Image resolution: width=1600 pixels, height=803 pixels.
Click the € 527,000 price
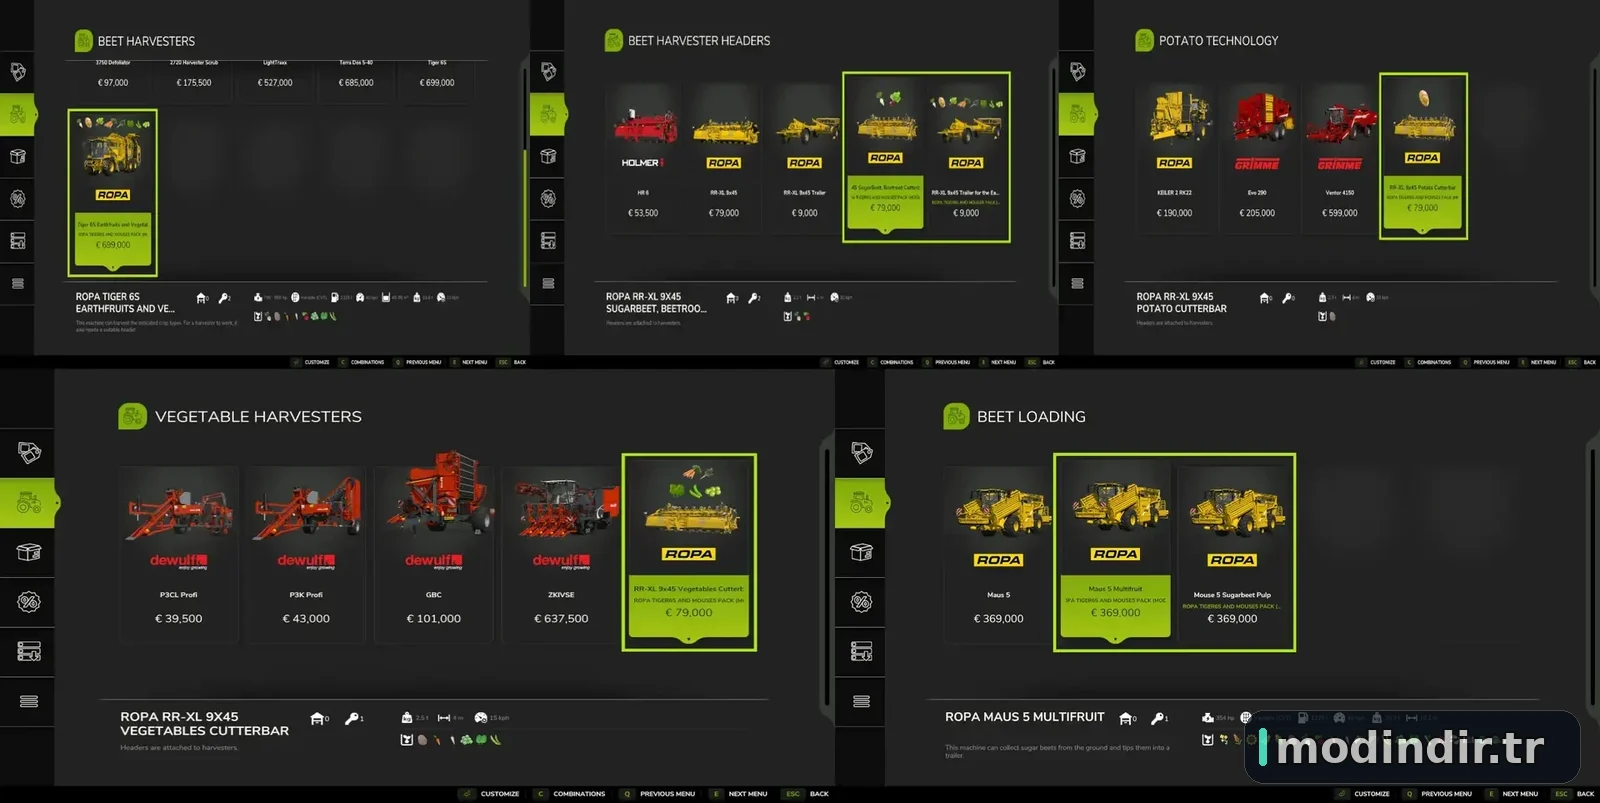click(x=275, y=83)
